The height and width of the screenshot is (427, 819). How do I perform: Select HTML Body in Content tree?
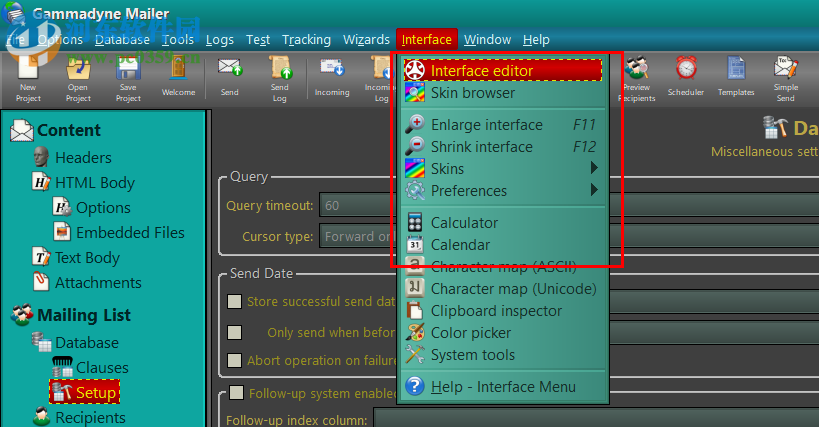click(95, 183)
